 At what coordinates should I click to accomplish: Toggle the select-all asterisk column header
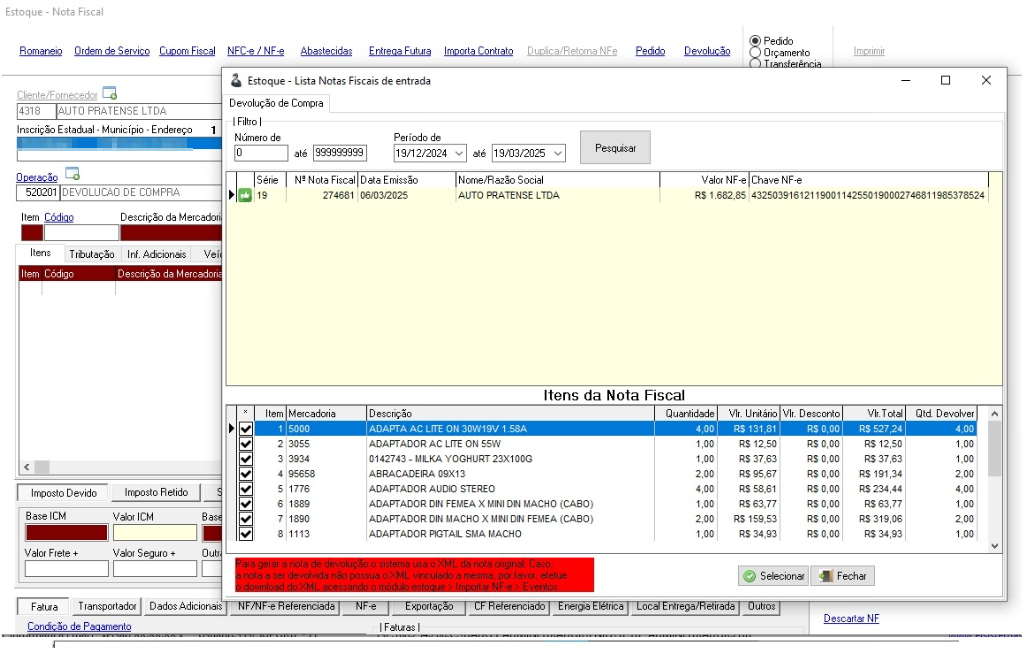coord(245,413)
